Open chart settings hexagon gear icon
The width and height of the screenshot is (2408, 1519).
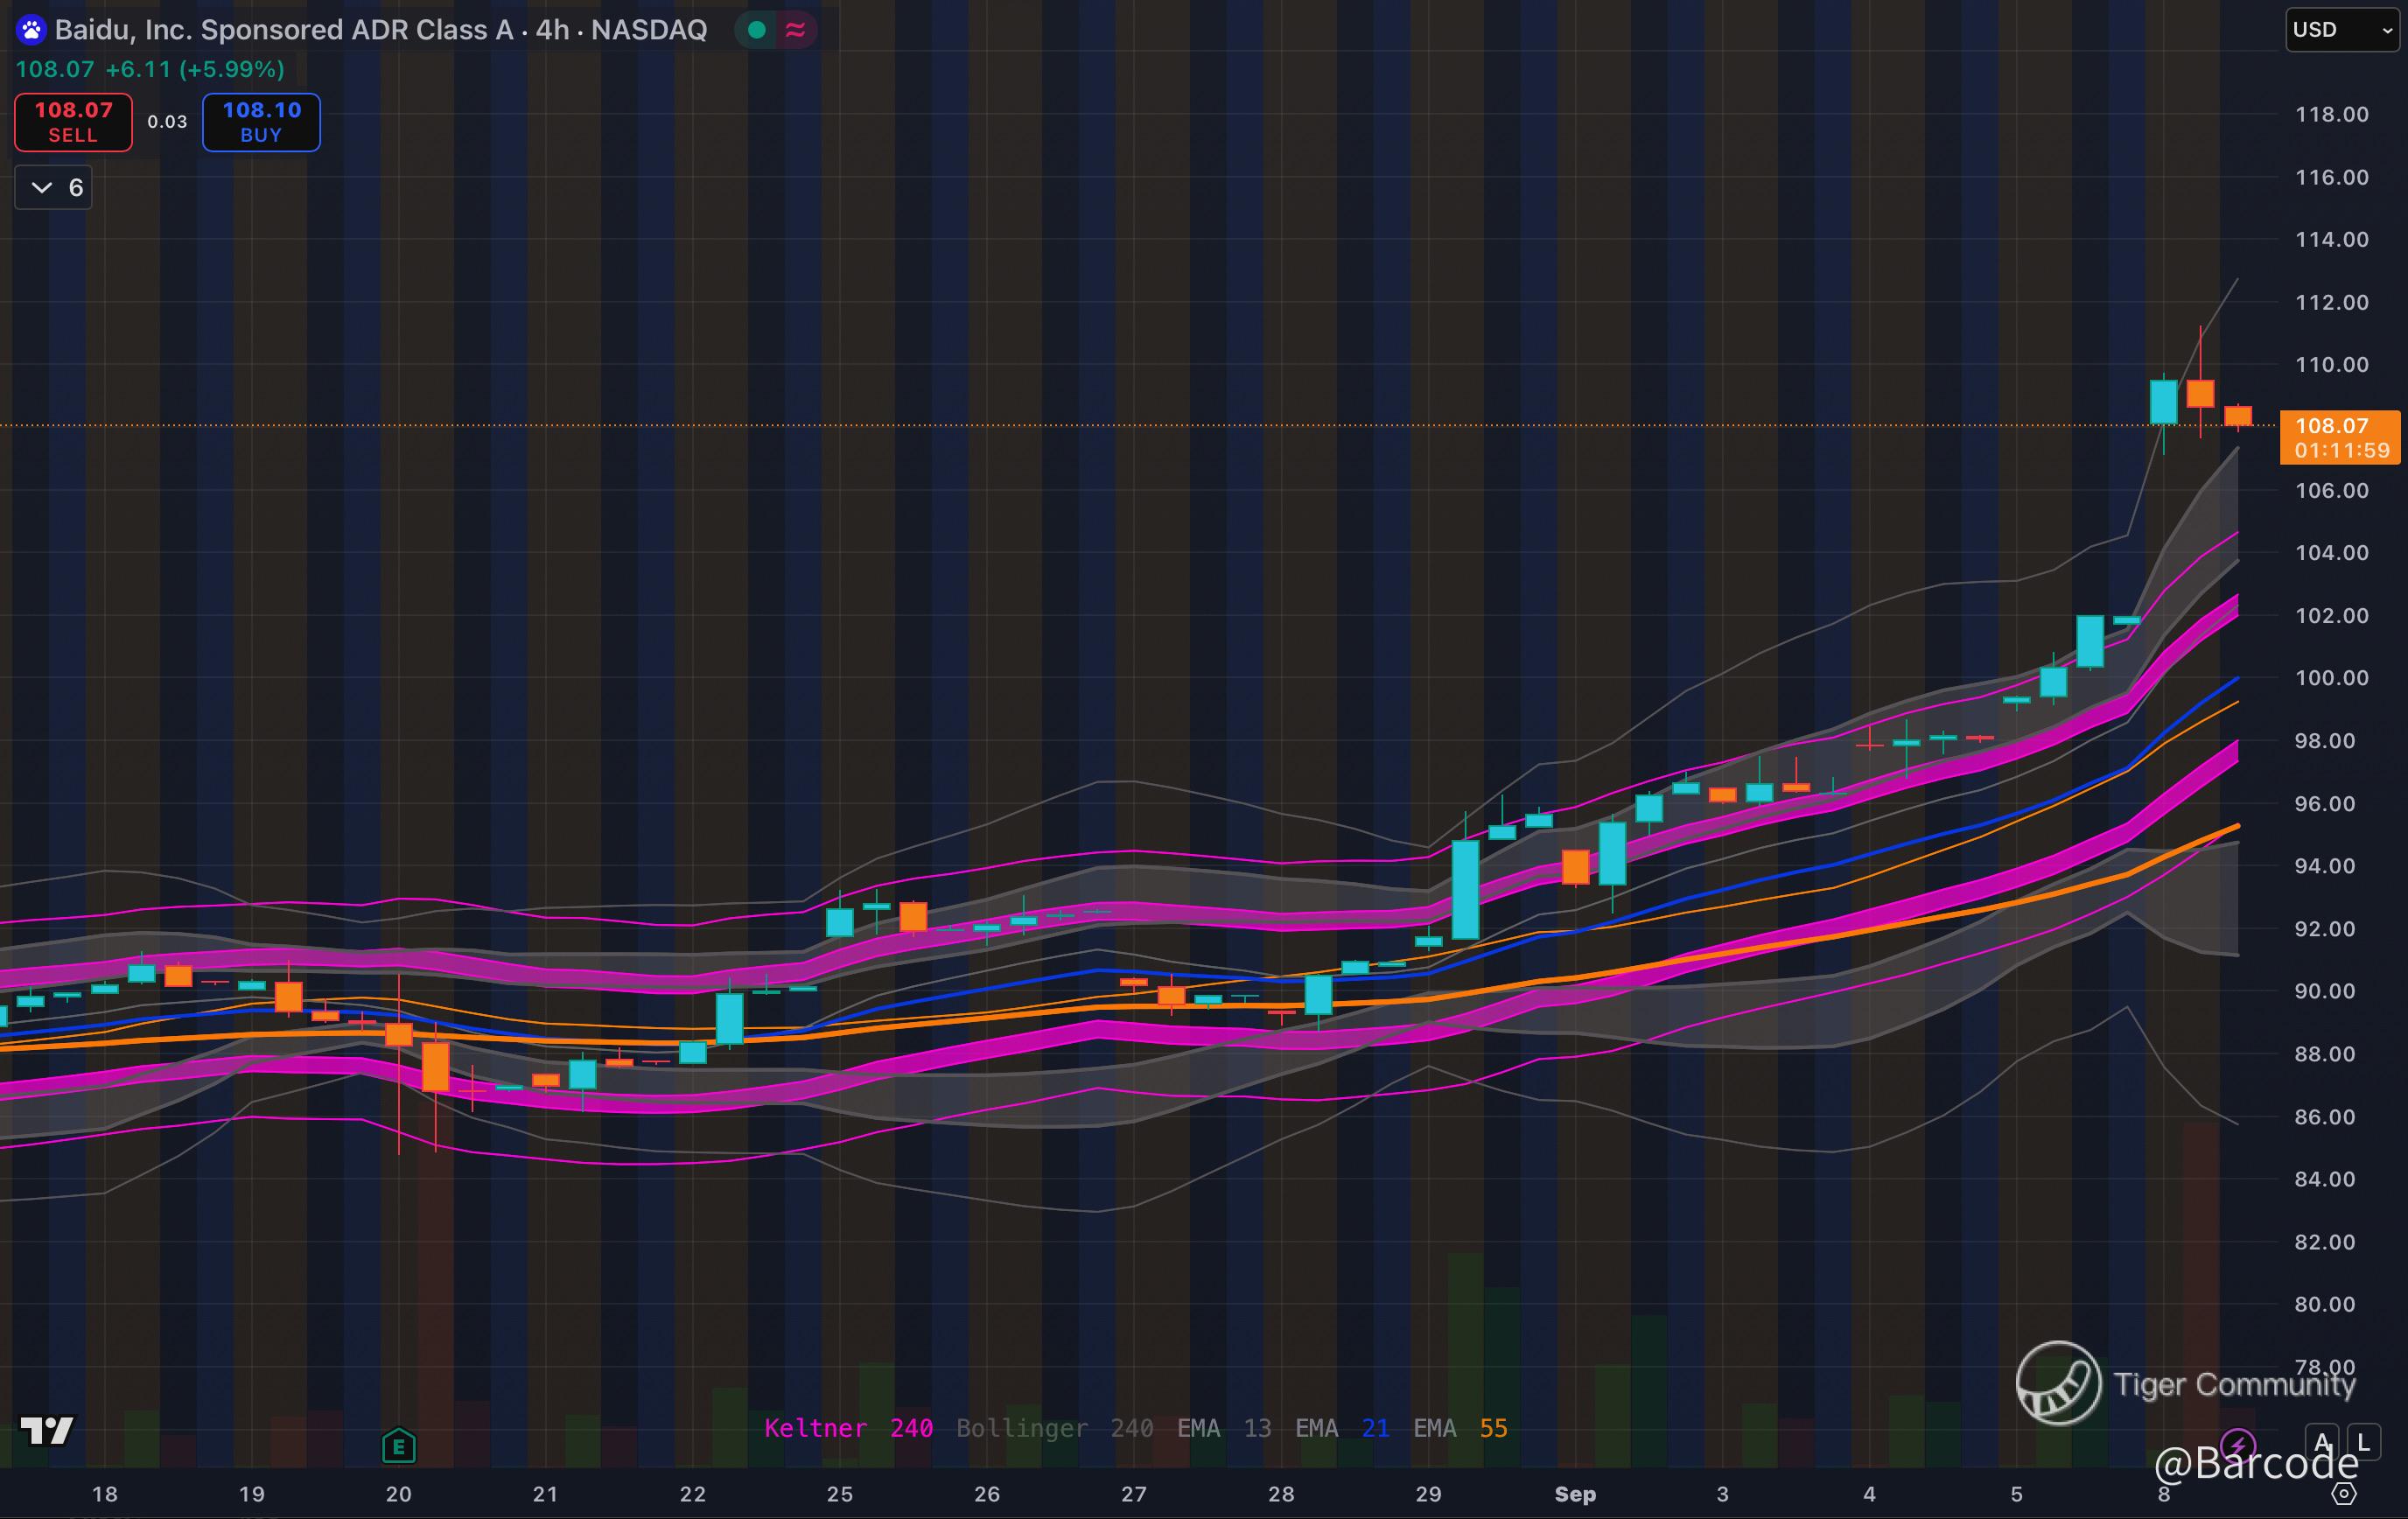click(2344, 1494)
